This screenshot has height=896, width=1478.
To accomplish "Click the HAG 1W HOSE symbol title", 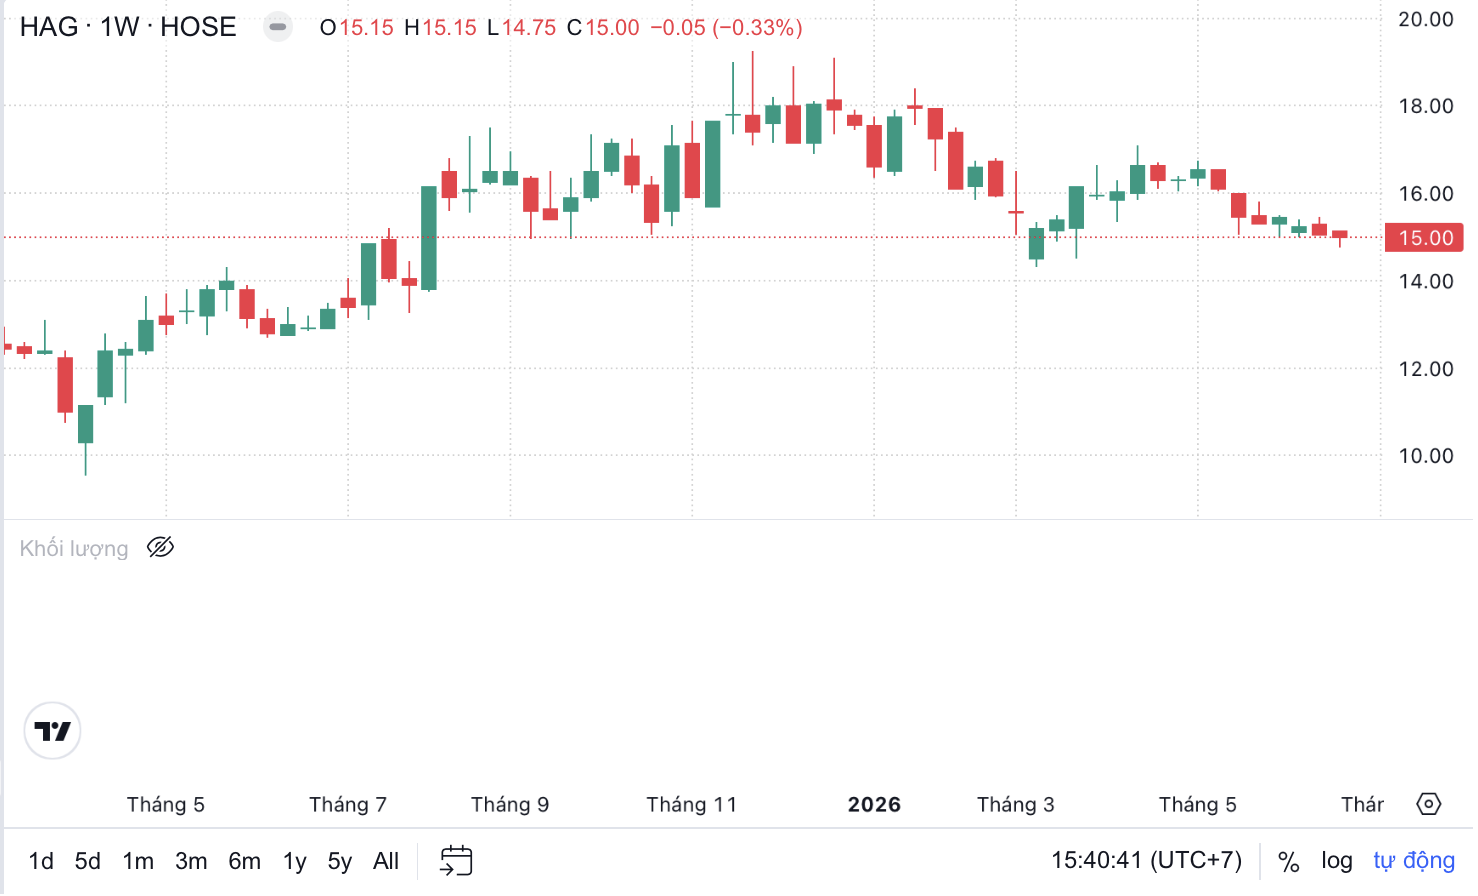I will (128, 27).
